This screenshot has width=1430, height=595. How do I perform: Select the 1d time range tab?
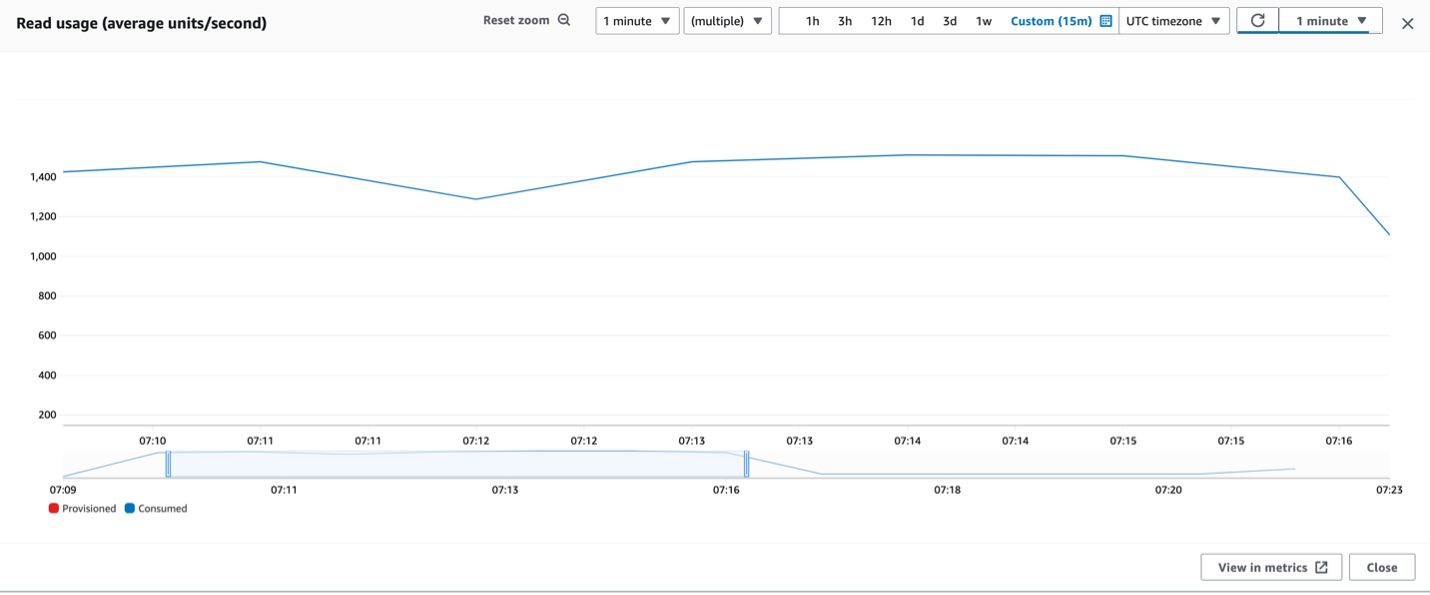click(x=917, y=19)
